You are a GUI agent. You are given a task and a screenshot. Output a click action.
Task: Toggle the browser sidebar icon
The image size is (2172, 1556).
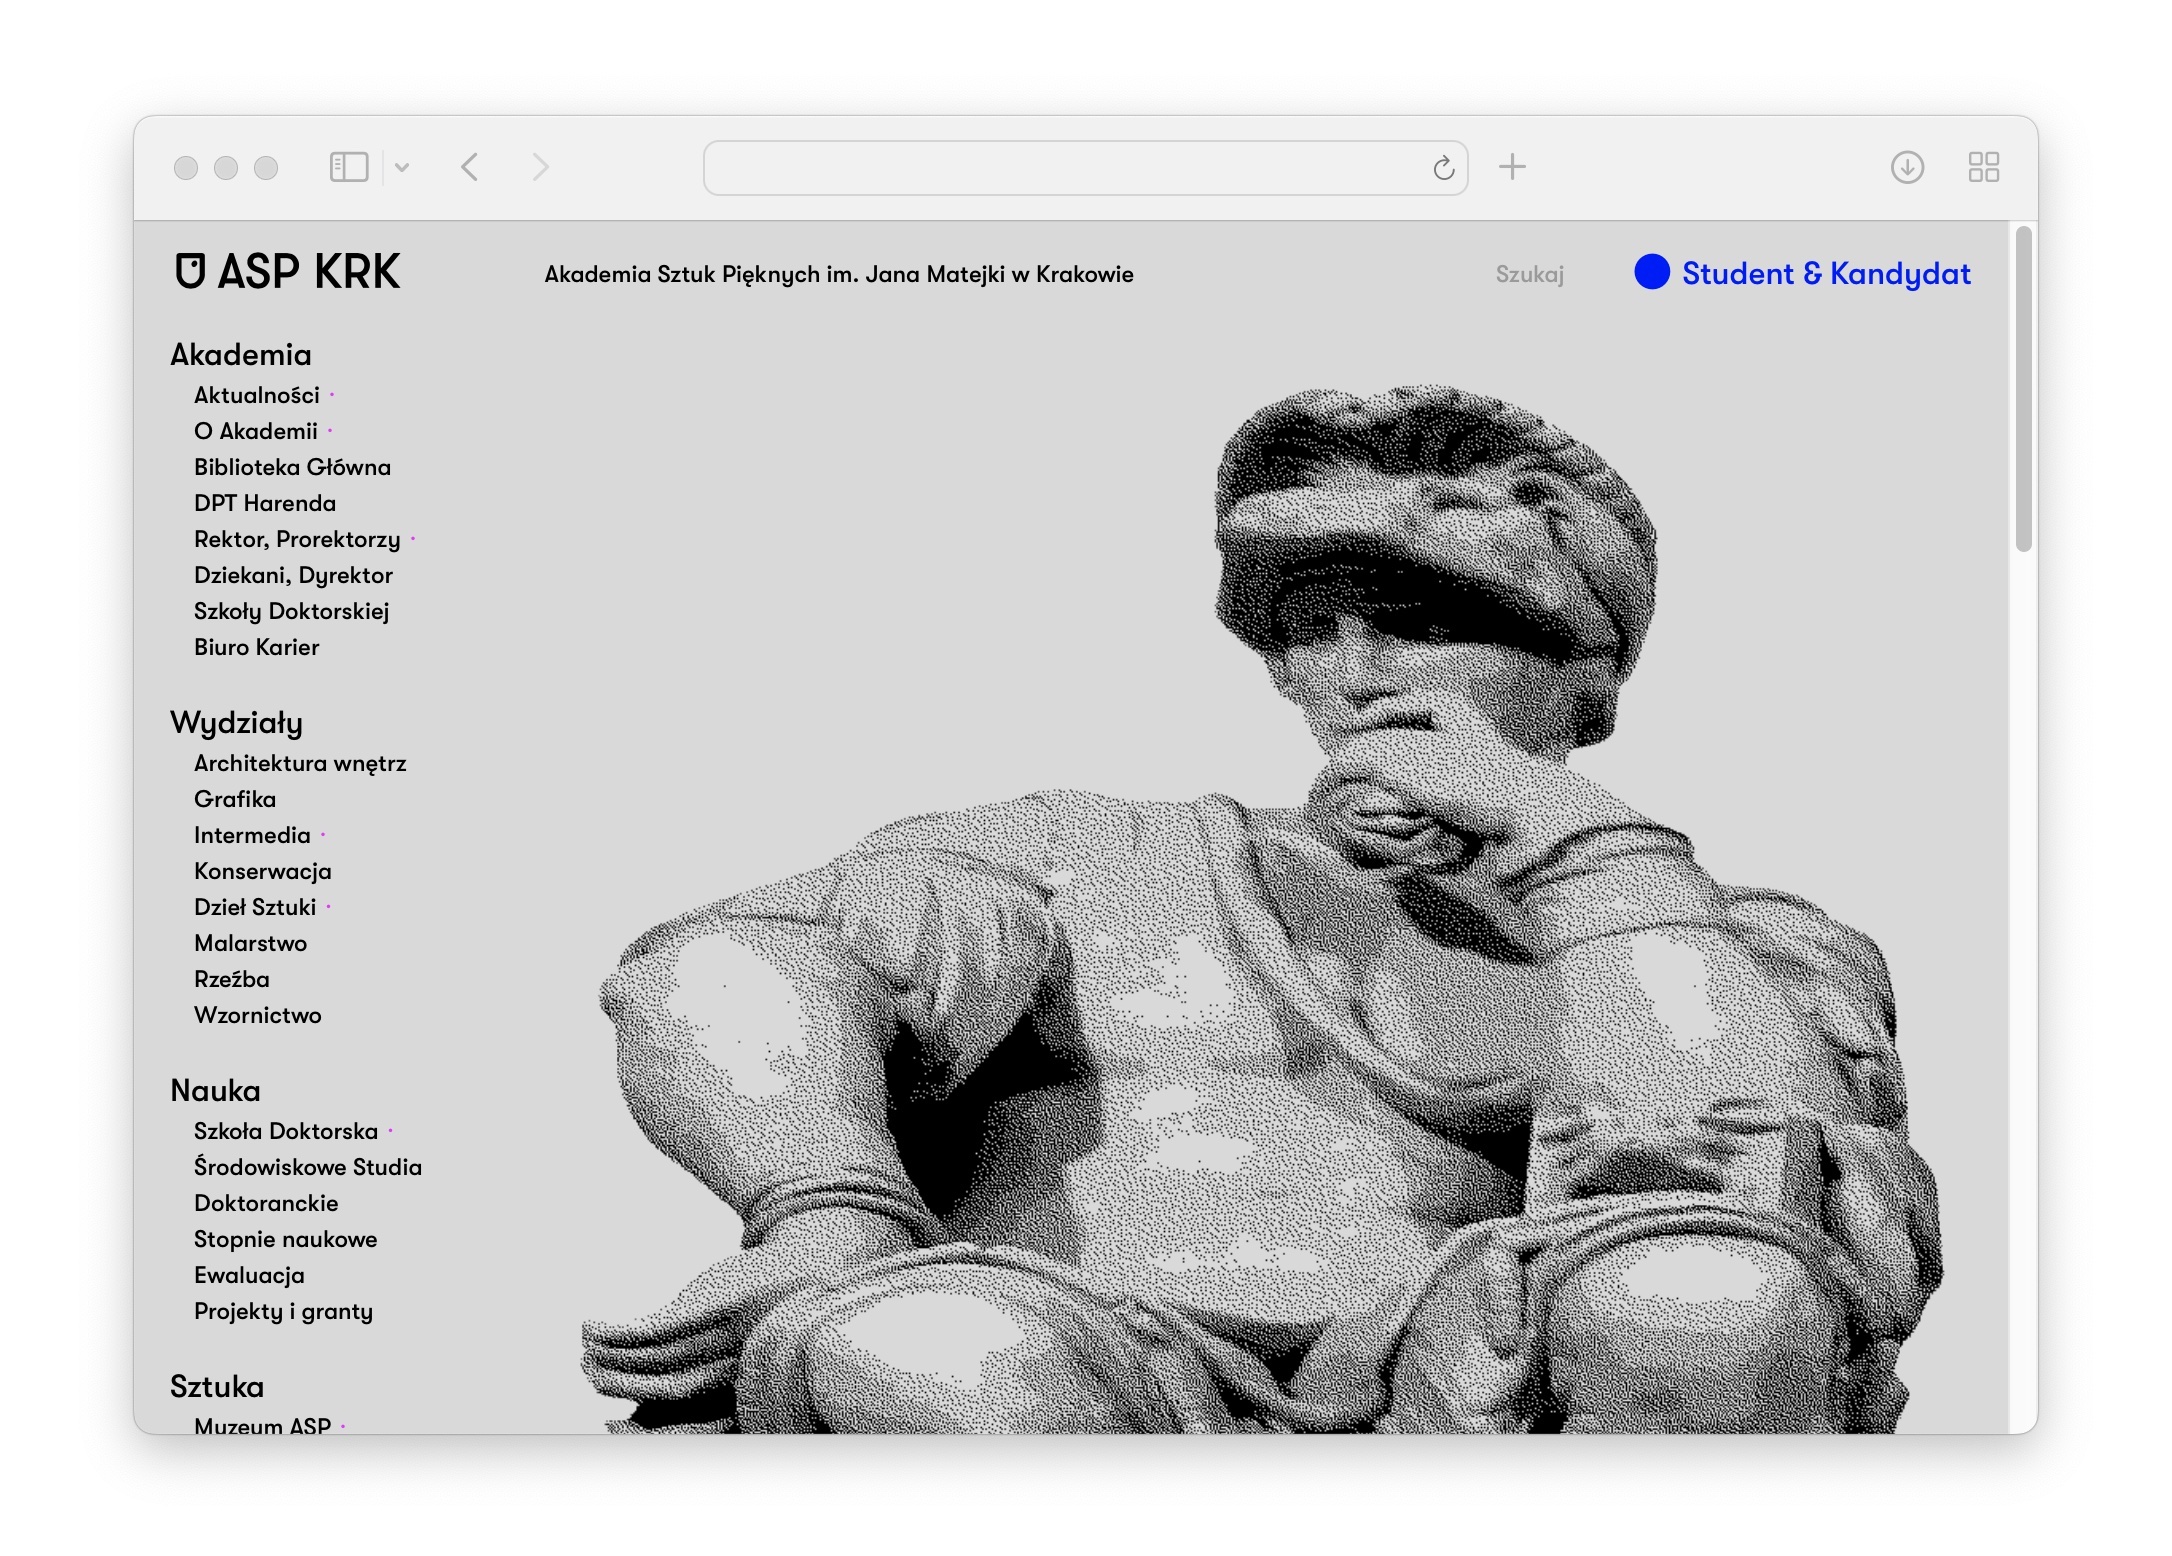(x=349, y=167)
